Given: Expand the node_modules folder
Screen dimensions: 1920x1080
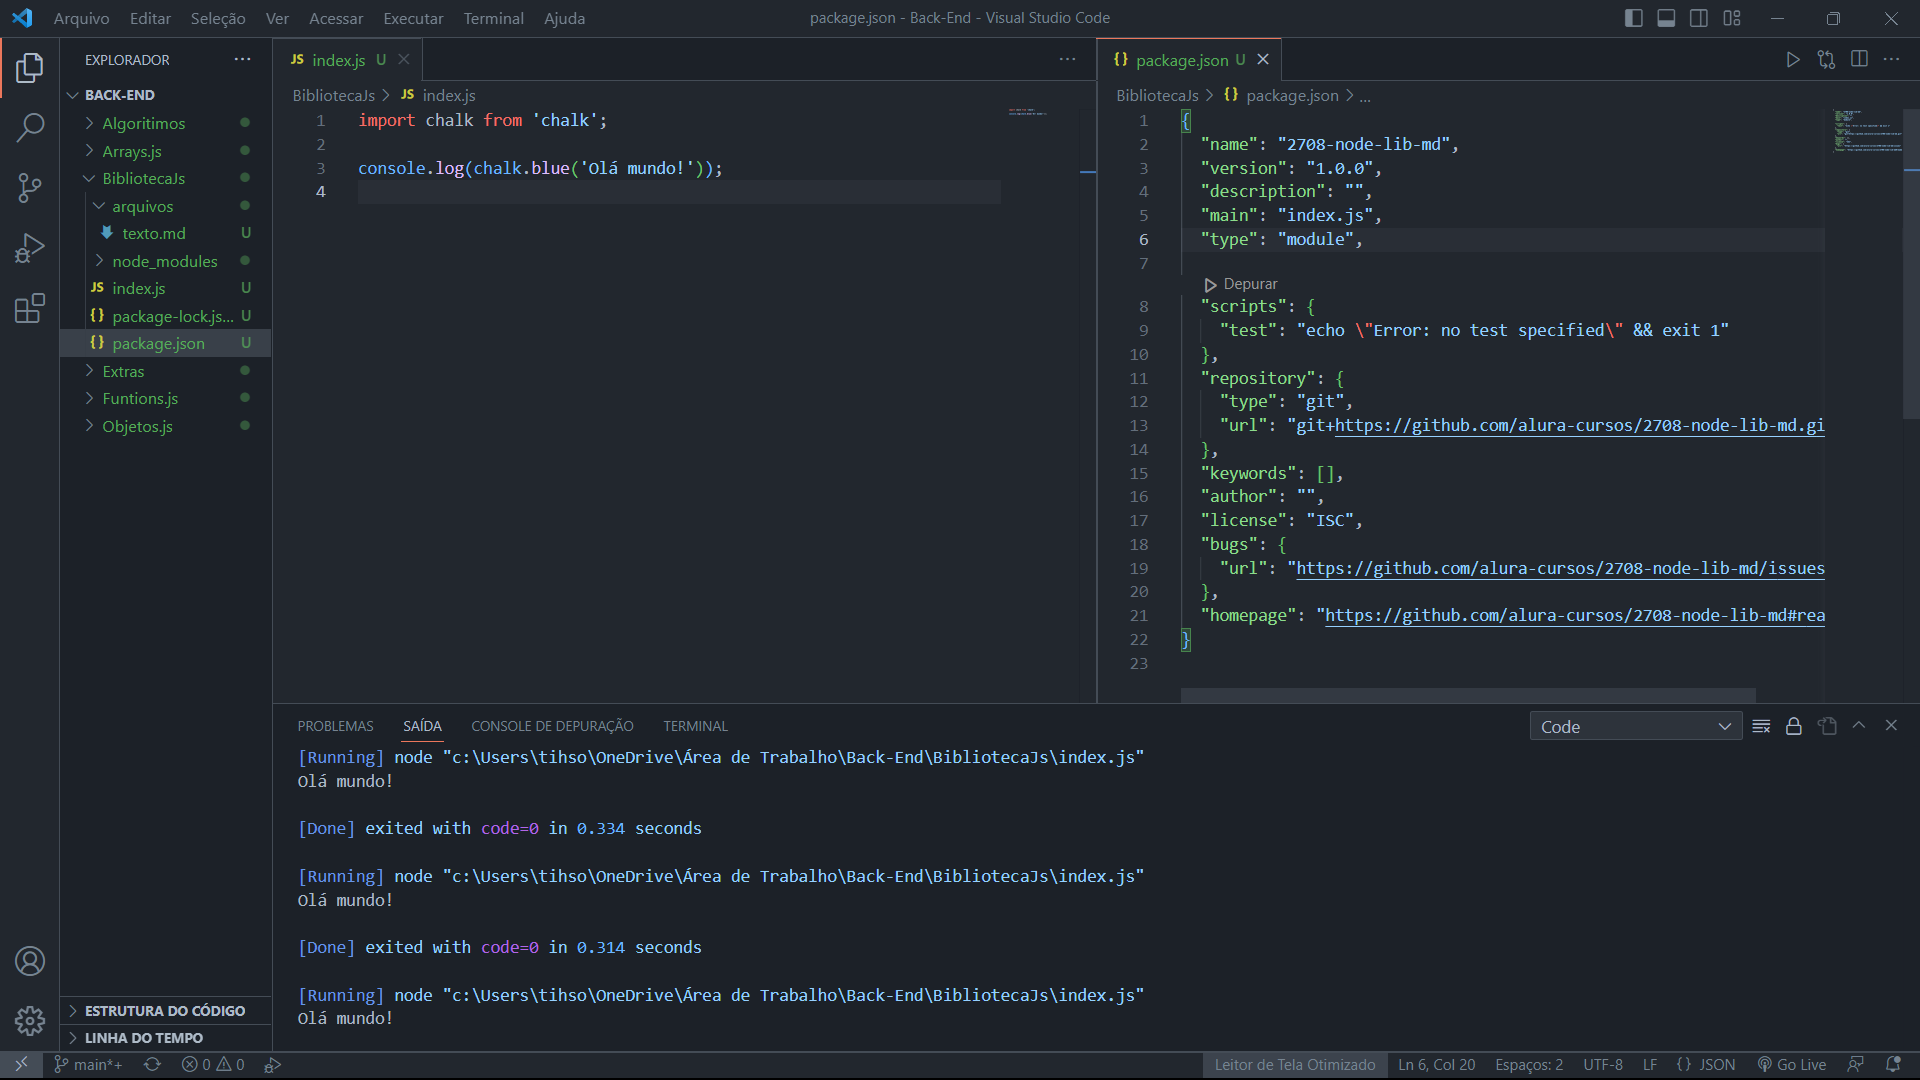Looking at the screenshot, I should click(165, 261).
